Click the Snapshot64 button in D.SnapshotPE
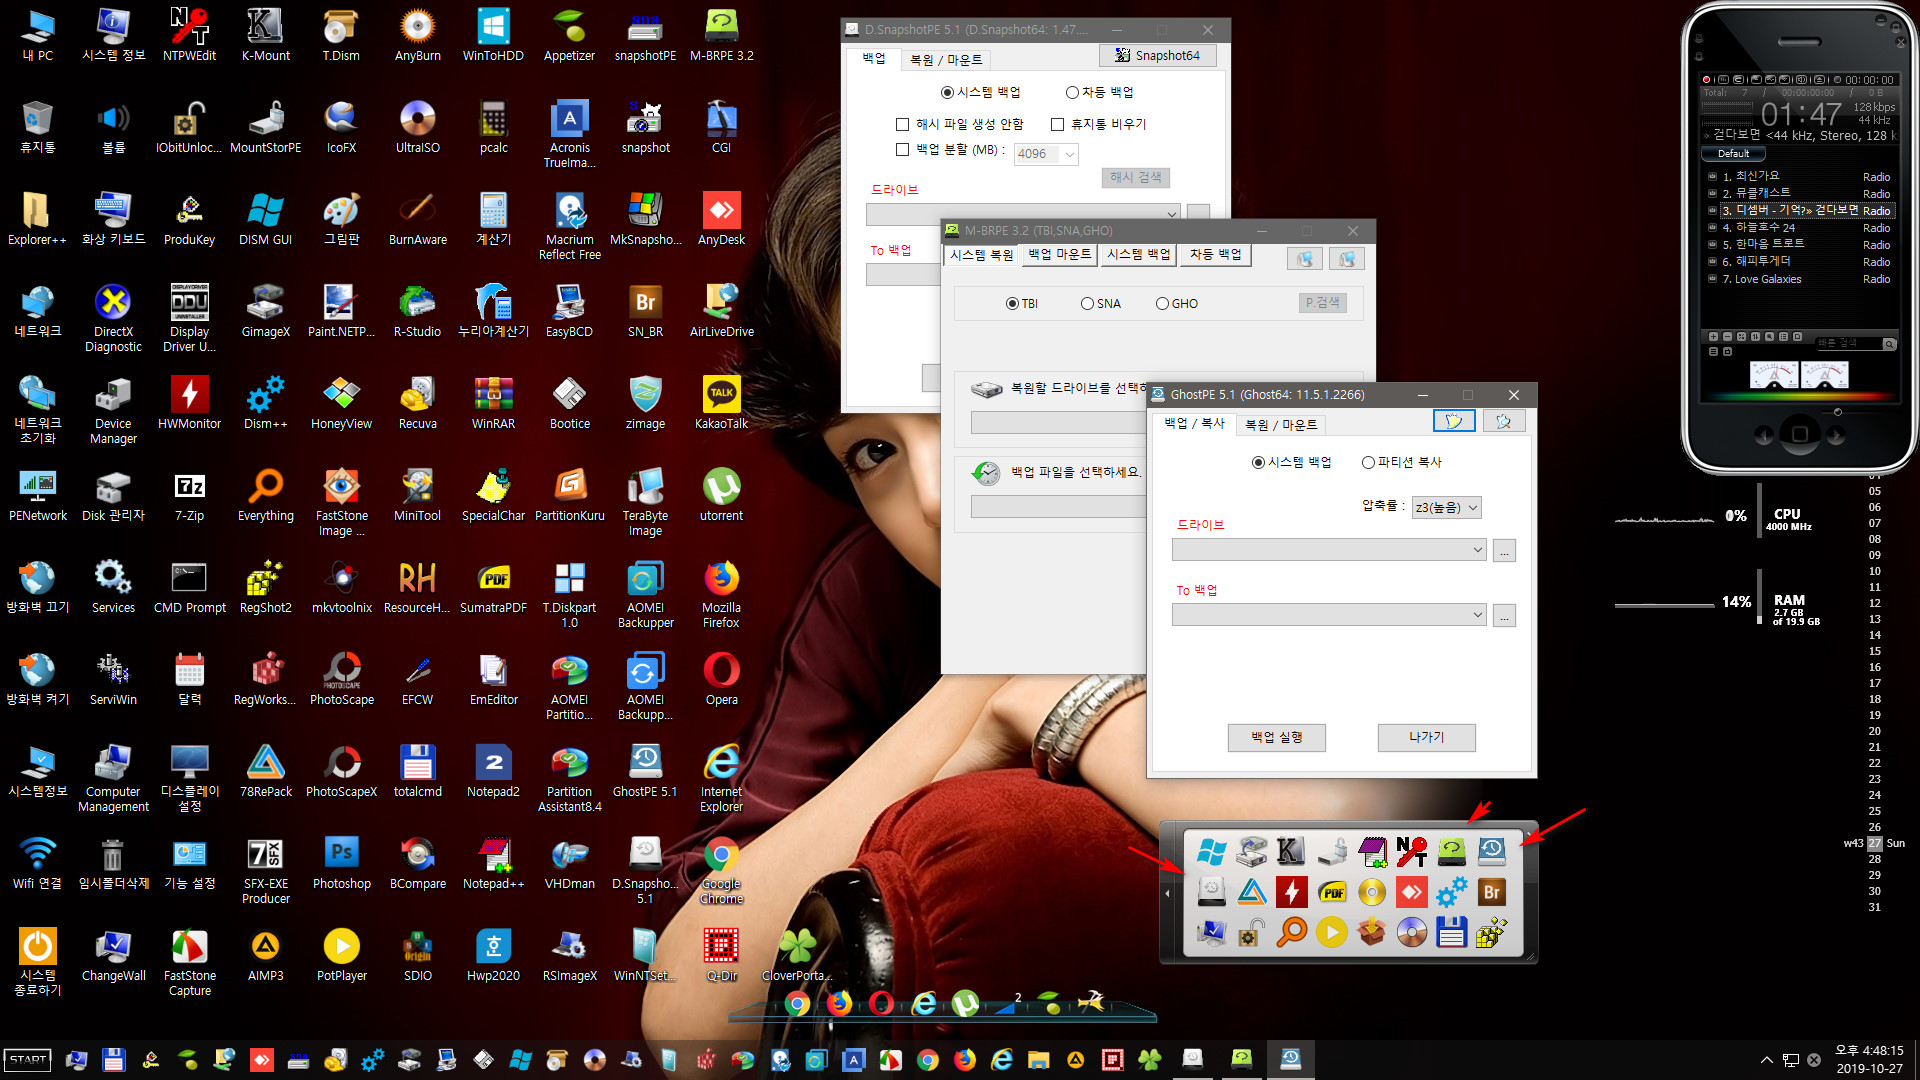Image resolution: width=1920 pixels, height=1080 pixels. [1157, 55]
